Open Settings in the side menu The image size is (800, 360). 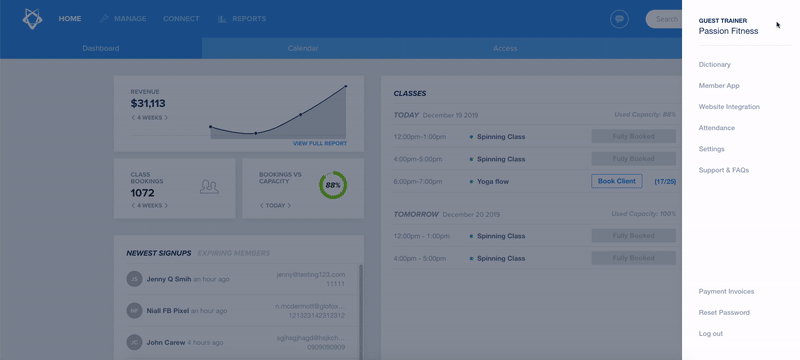pyautogui.click(x=712, y=149)
